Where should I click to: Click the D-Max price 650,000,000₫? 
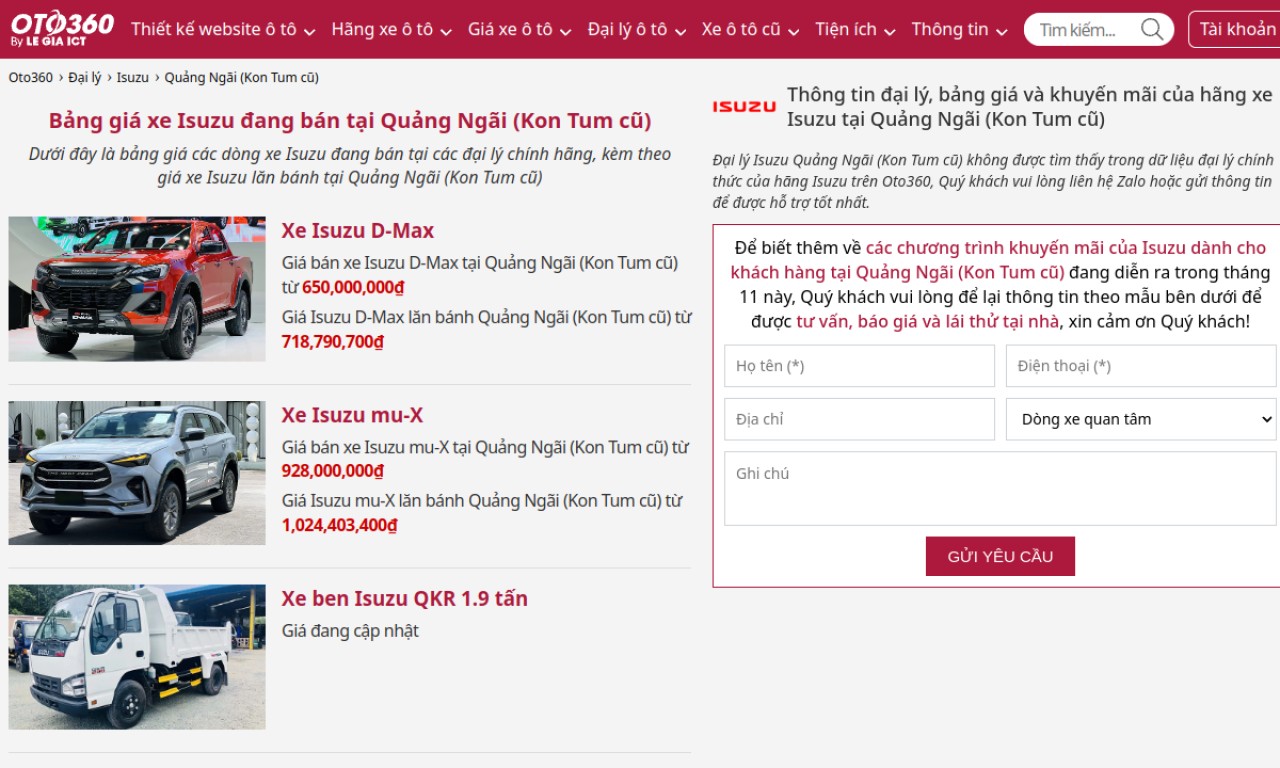[x=353, y=287]
